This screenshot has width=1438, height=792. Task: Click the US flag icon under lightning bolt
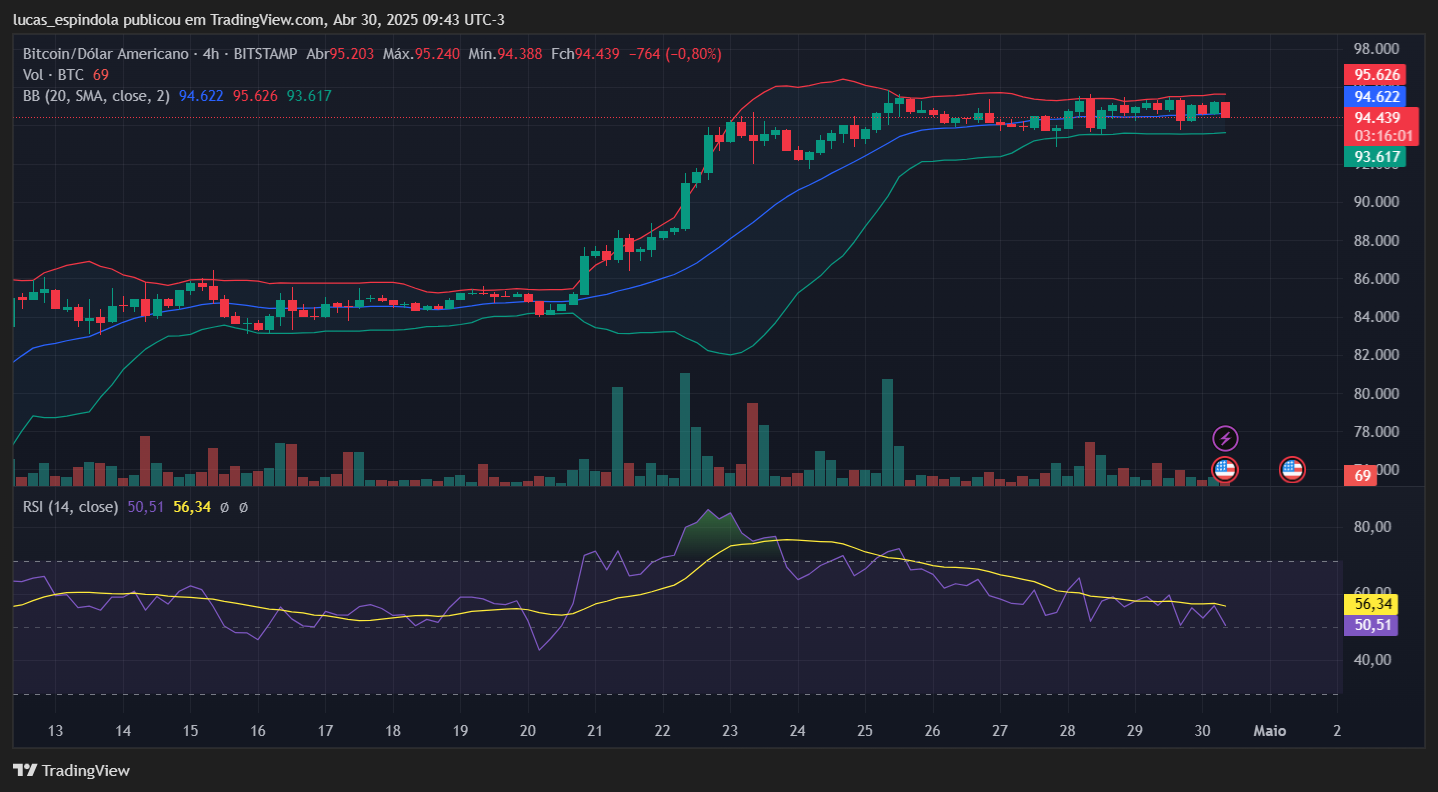click(1225, 468)
